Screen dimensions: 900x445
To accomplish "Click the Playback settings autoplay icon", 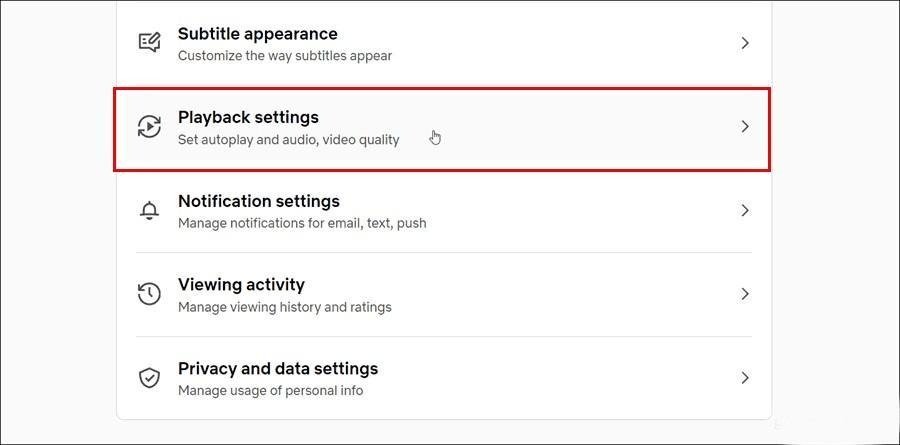I will [x=149, y=127].
